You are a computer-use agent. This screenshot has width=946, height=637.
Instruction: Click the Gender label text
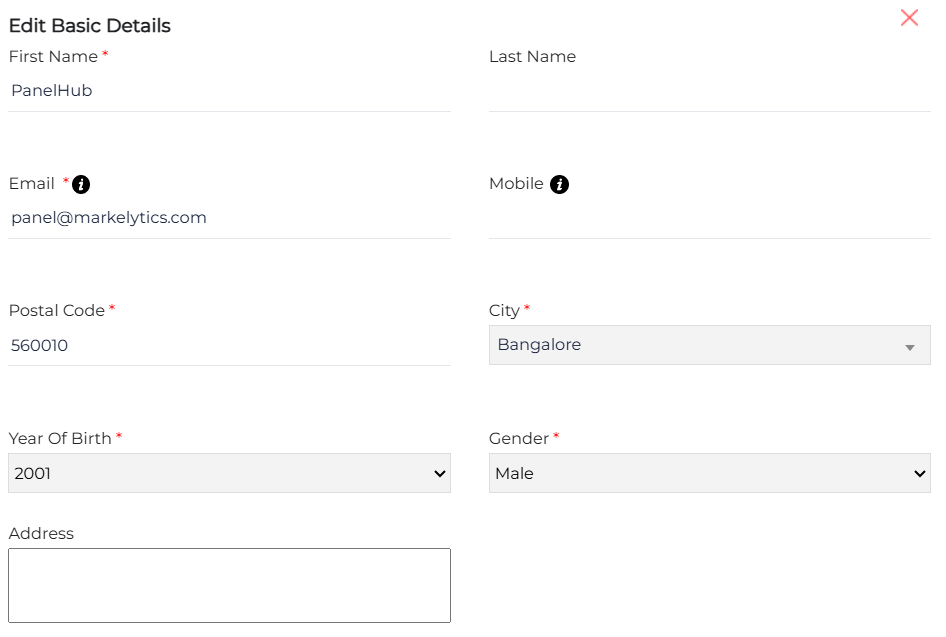pyautogui.click(x=518, y=438)
